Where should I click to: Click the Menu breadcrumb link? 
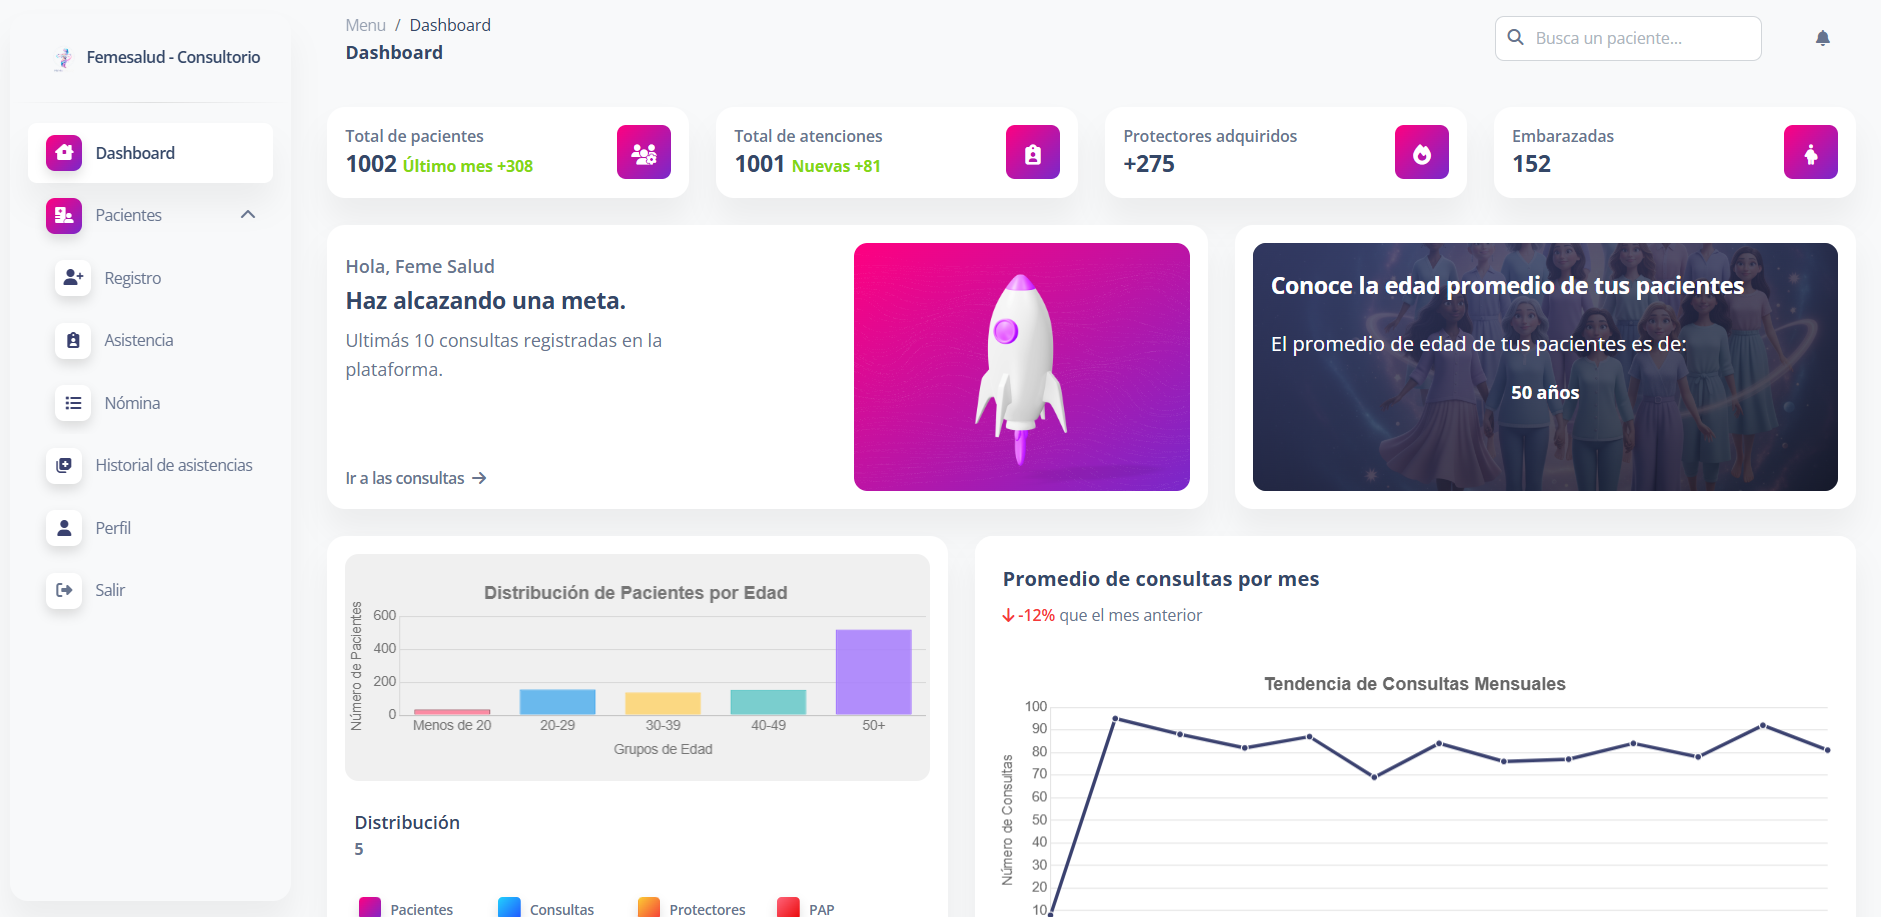point(365,25)
